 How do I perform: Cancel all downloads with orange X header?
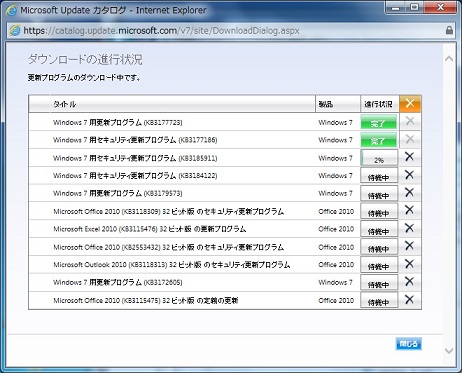[x=410, y=104]
